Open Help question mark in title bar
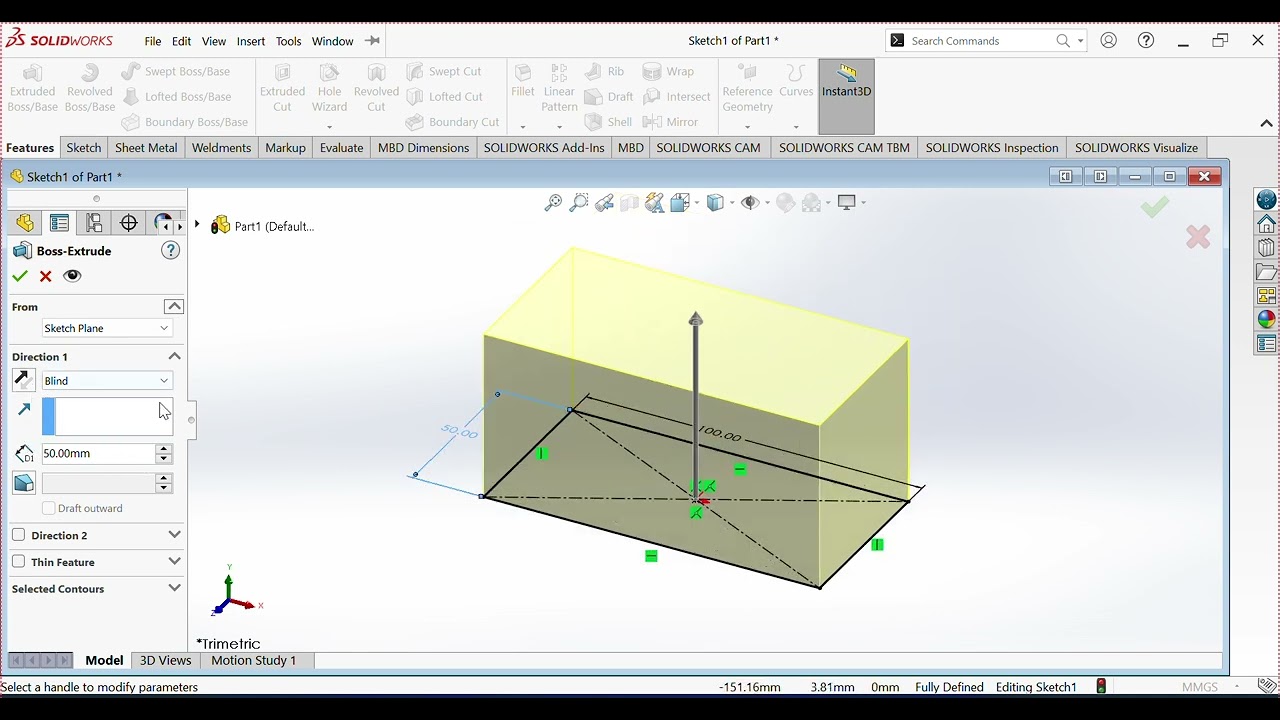1280x720 pixels. click(x=1146, y=41)
